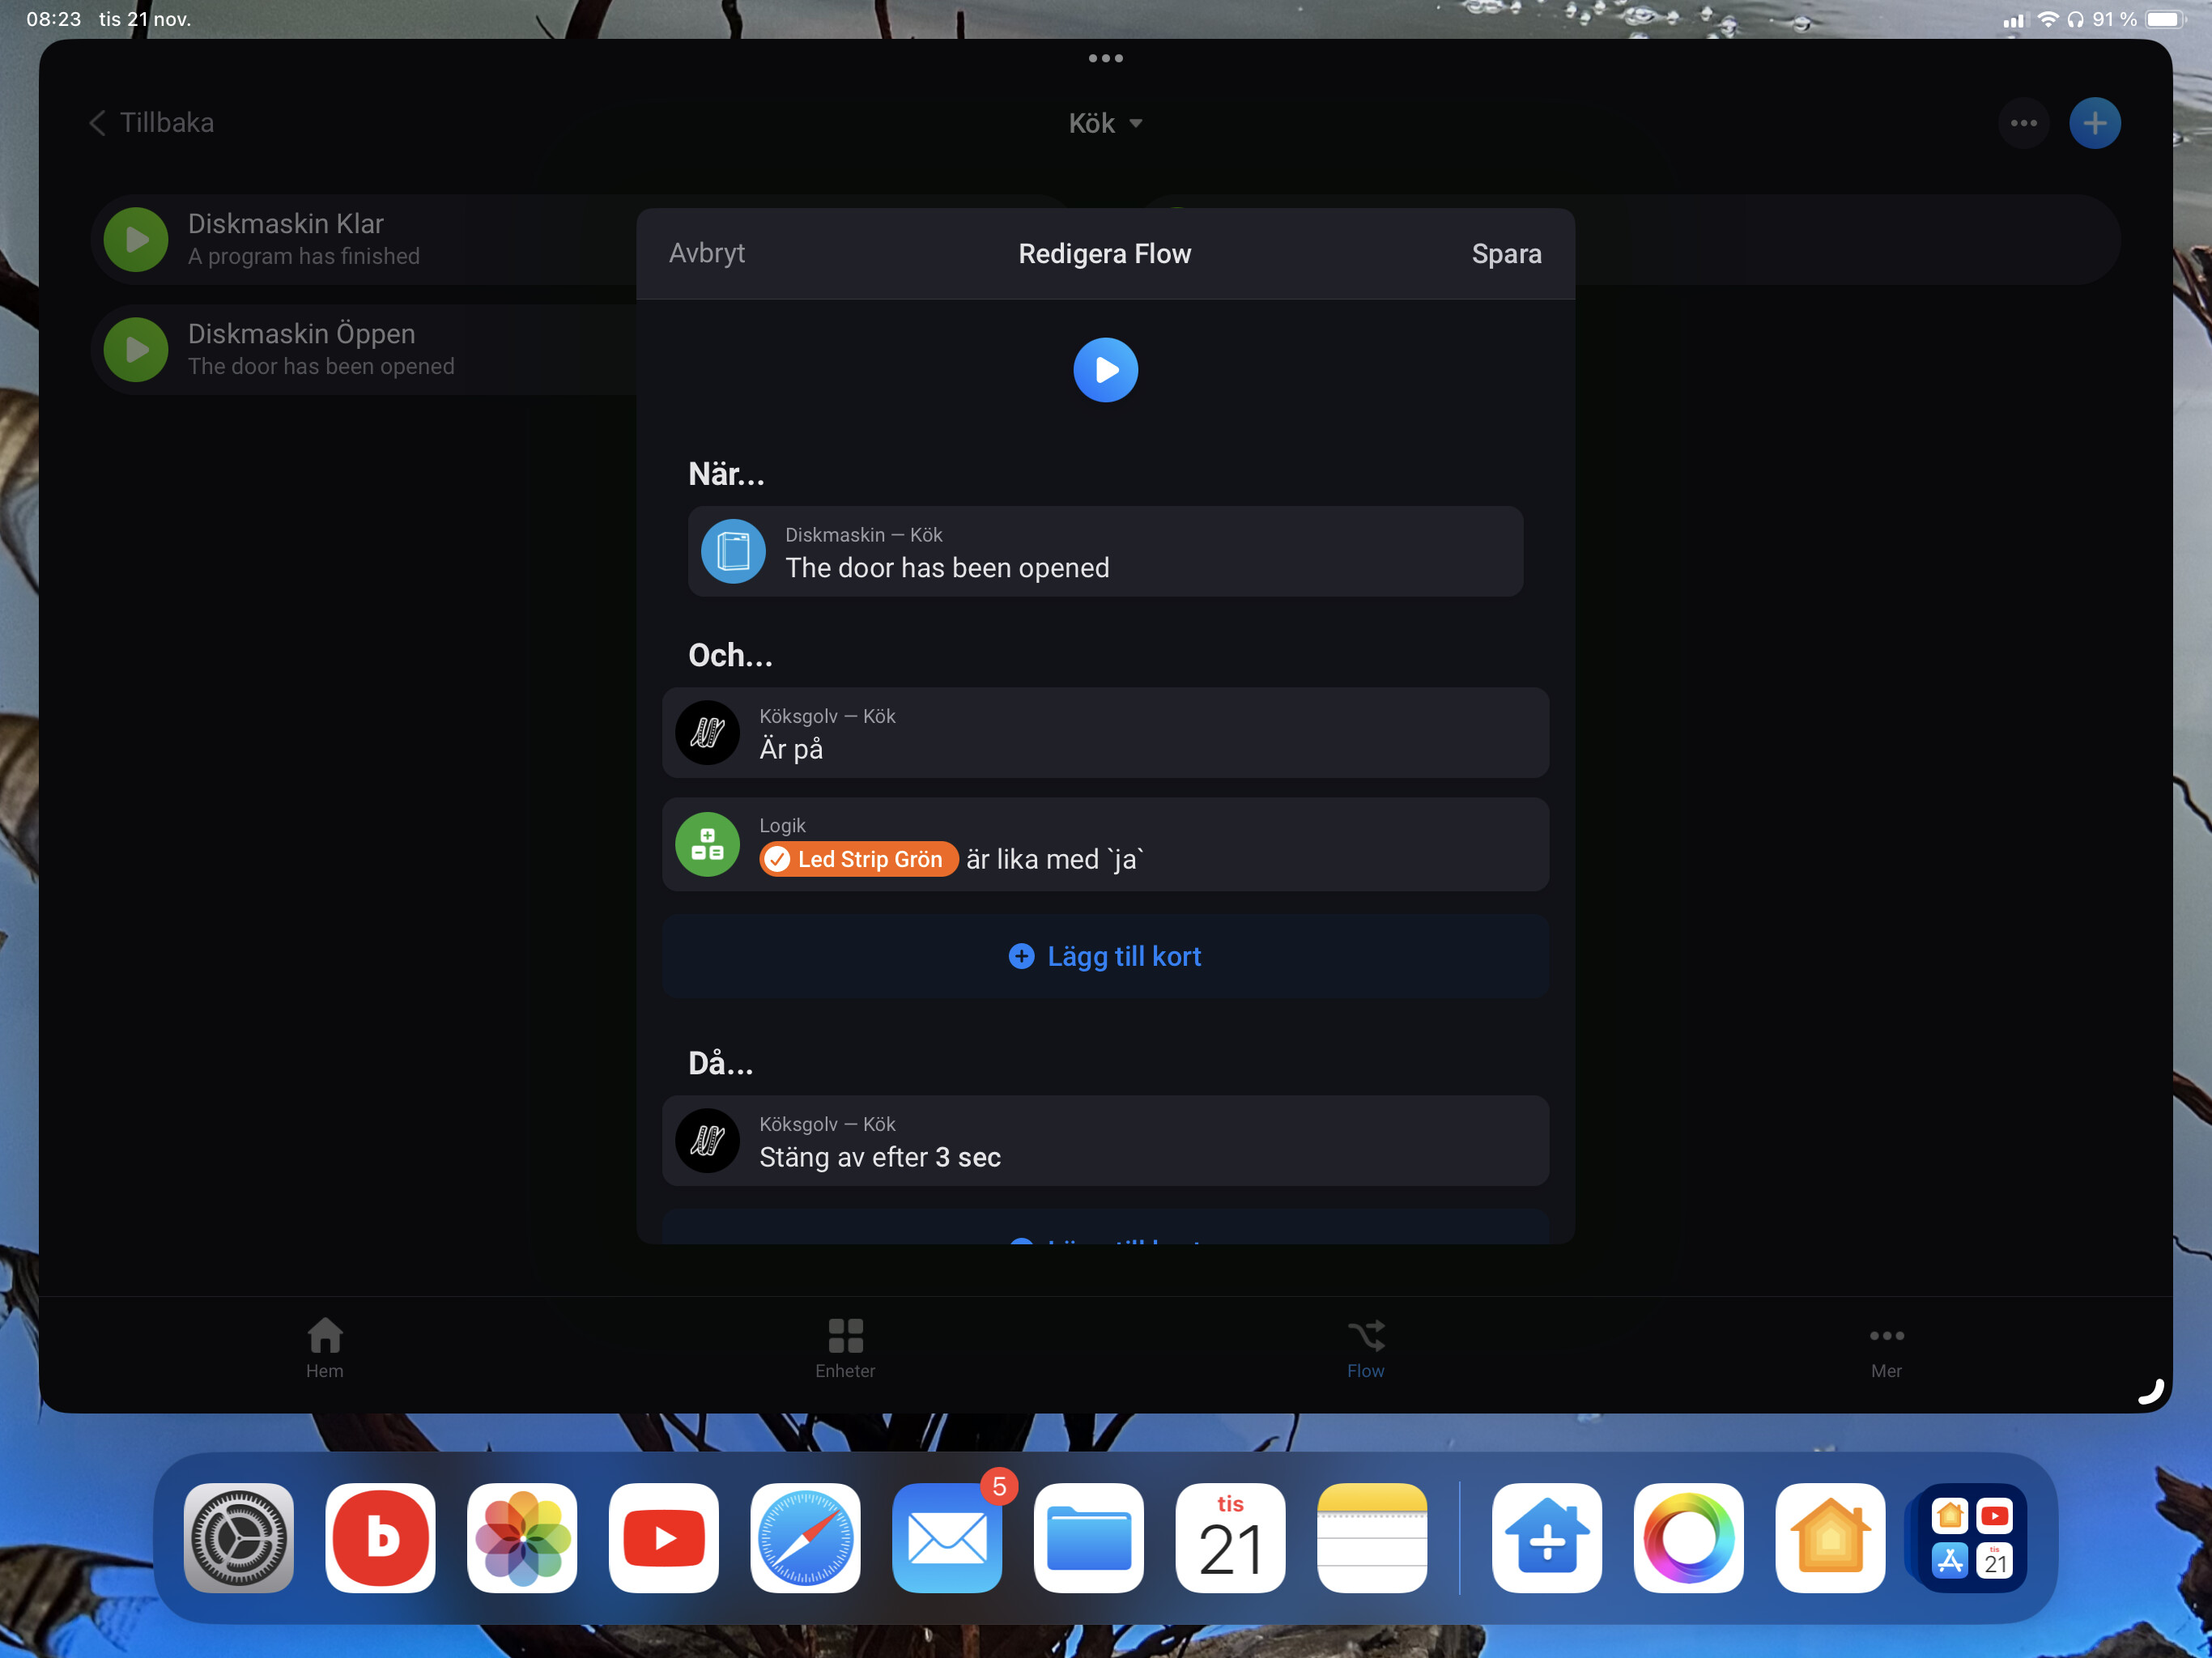Click the dishwasher icon in När card
Viewport: 2212px width, 1658px height.
point(733,551)
